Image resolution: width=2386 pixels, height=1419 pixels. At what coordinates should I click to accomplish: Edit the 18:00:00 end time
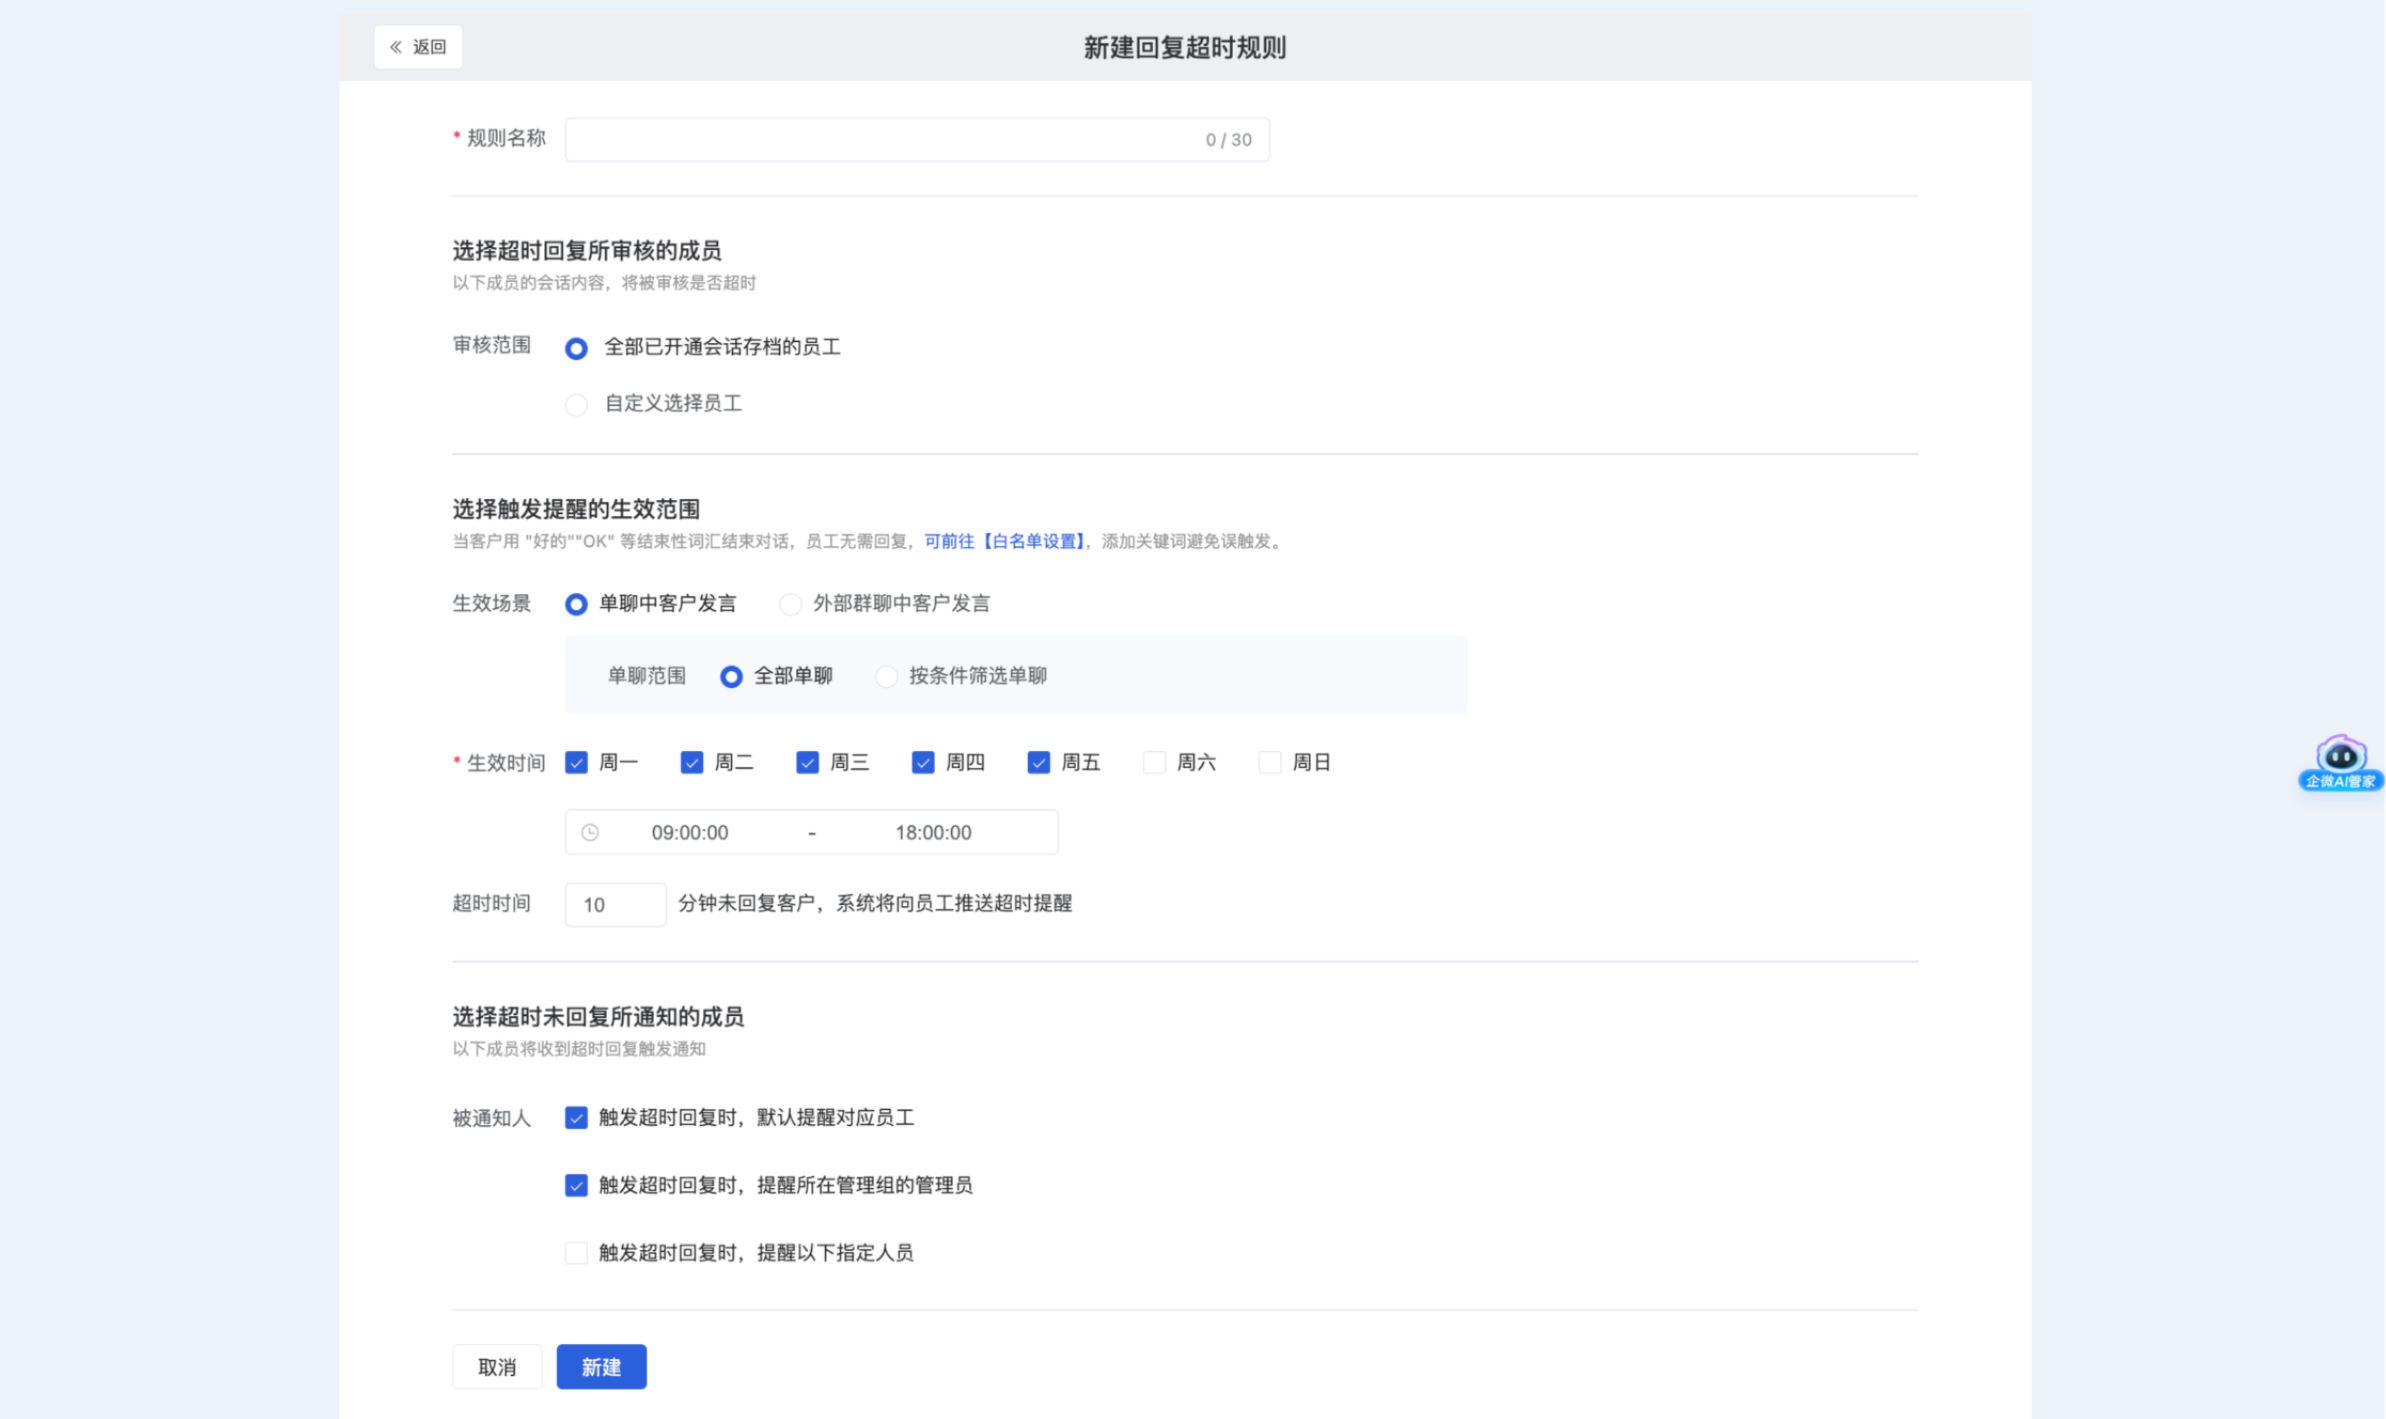pos(933,832)
